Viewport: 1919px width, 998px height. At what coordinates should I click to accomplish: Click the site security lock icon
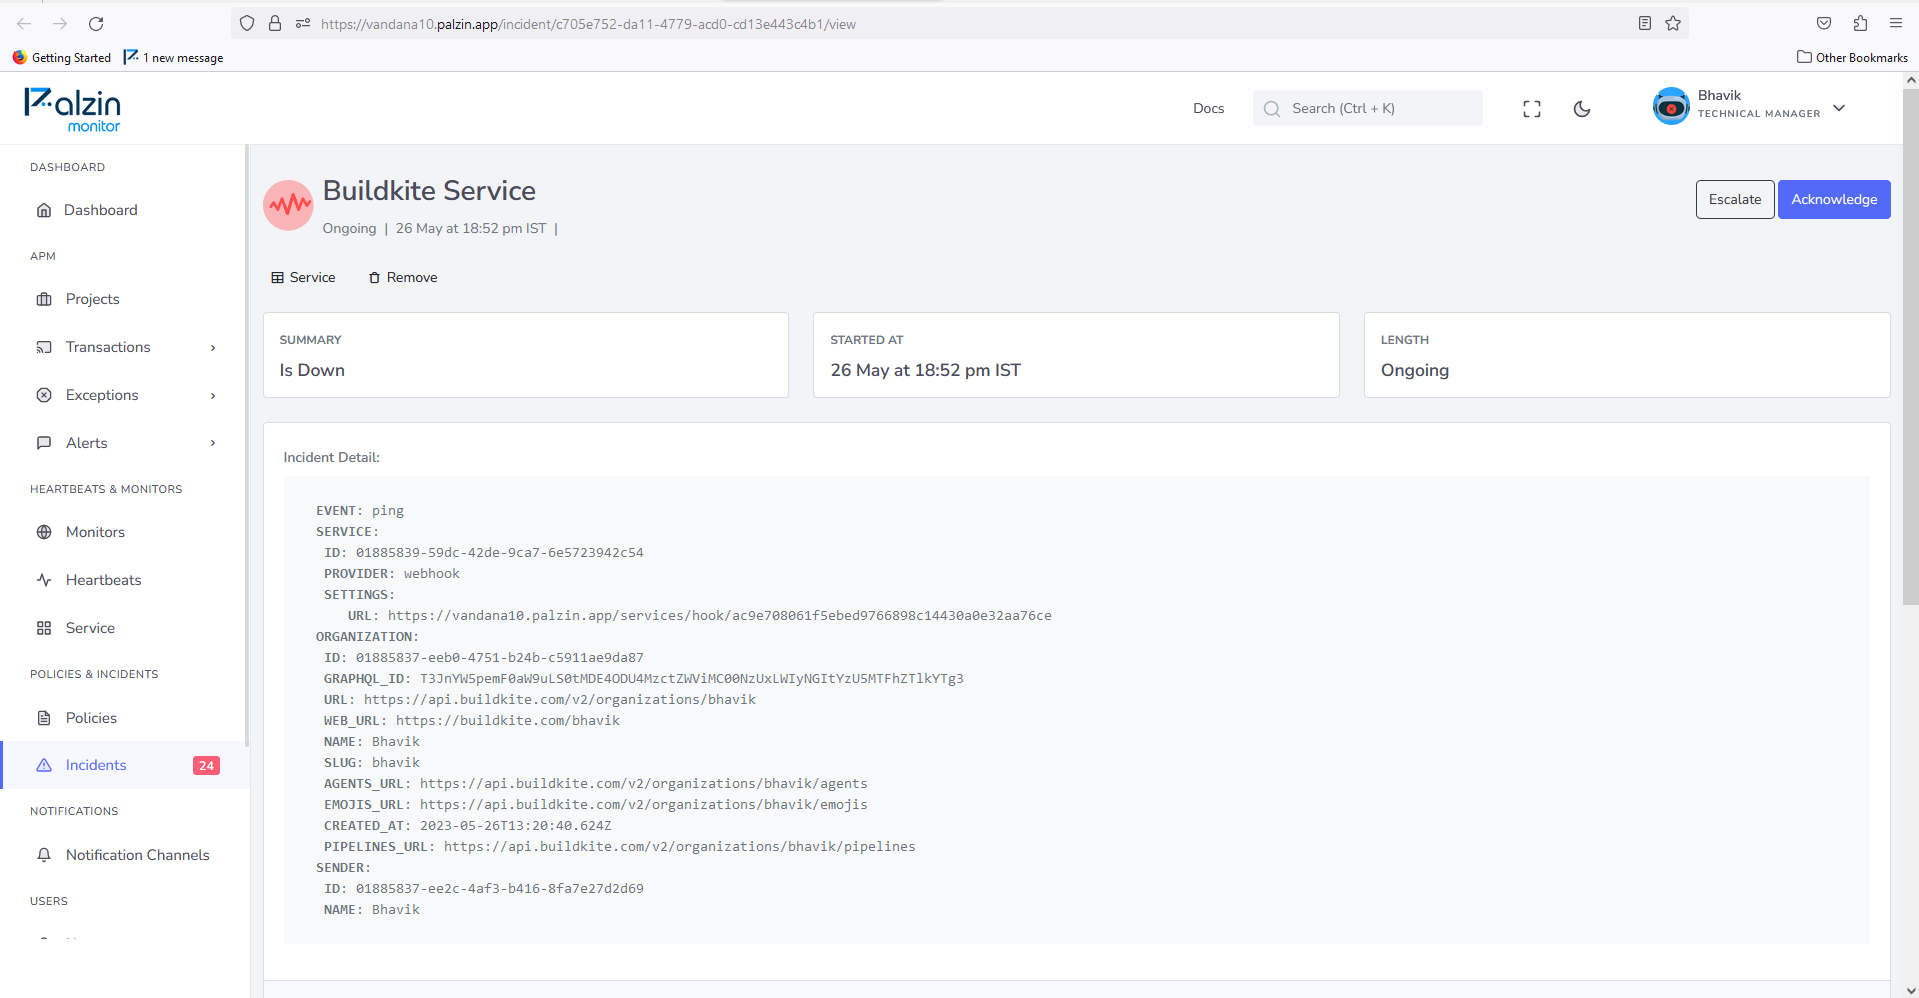tap(275, 23)
